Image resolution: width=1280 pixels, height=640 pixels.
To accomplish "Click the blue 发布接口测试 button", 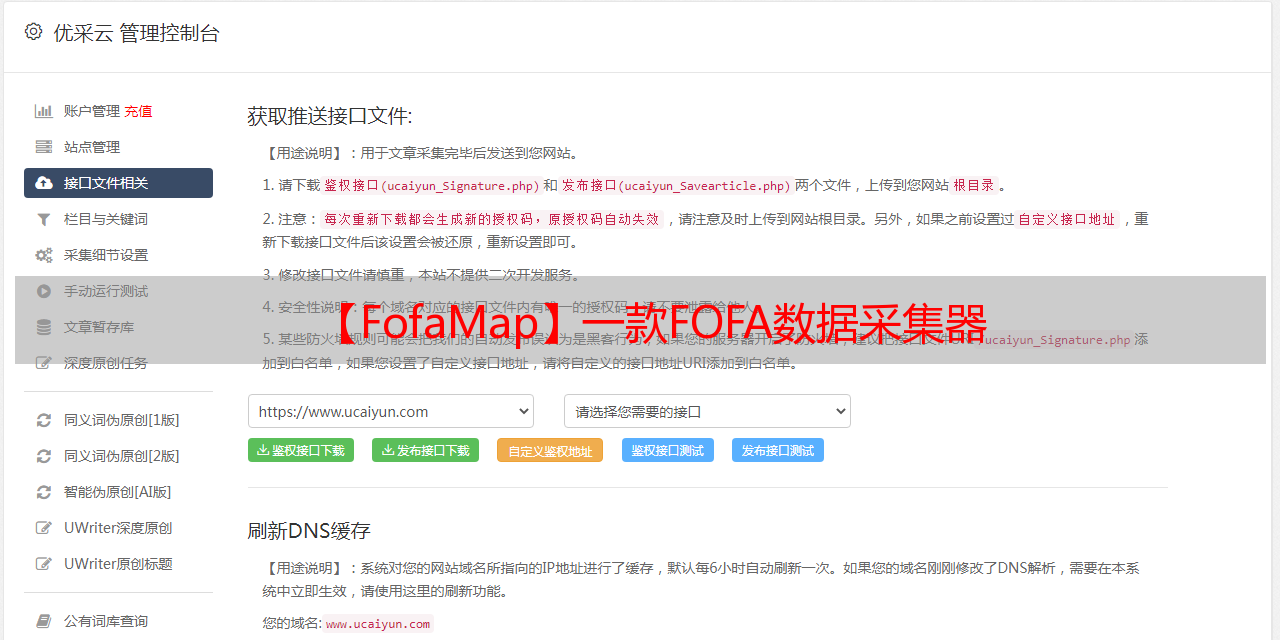I will (x=778, y=450).
